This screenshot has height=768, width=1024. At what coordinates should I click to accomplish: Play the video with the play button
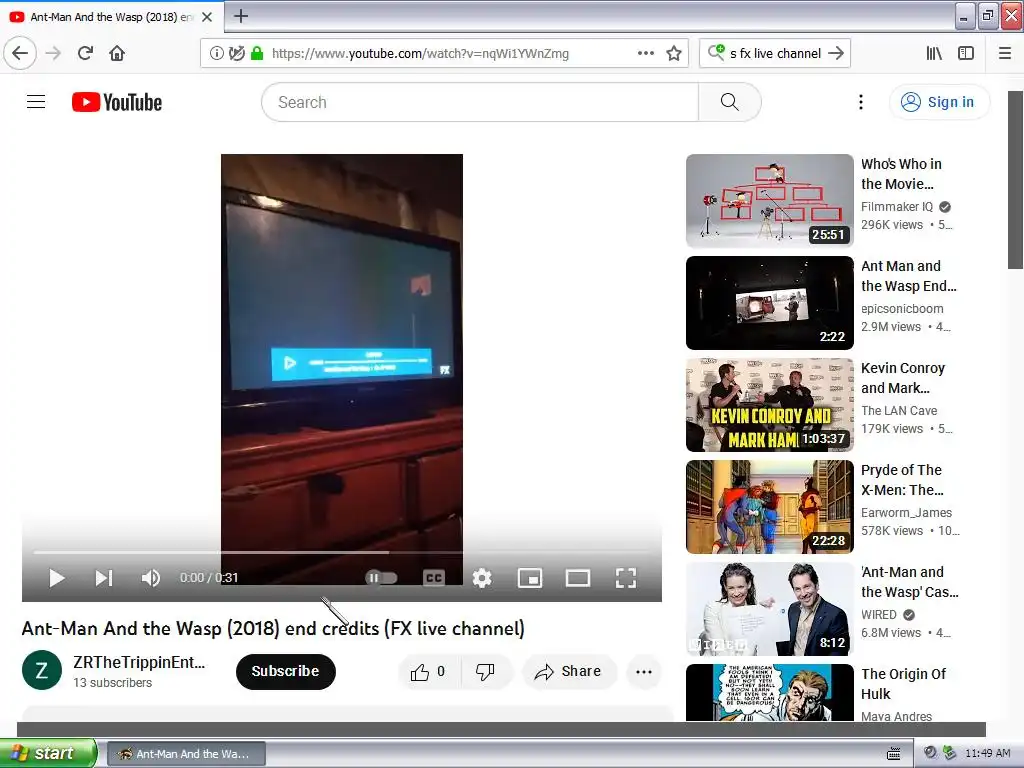pyautogui.click(x=56, y=578)
